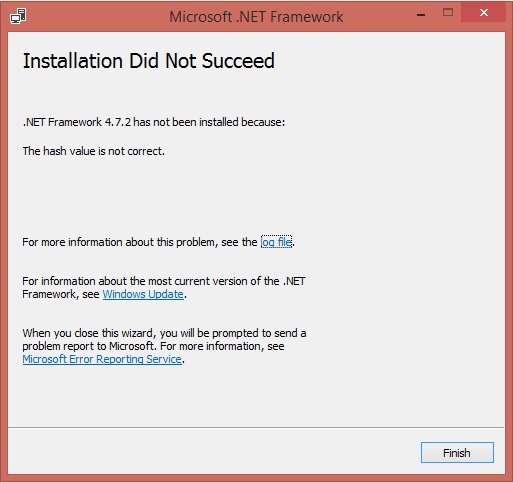513x482 pixels.
Task: Click the Installation Did Not Succeed heading
Action: (x=149, y=61)
